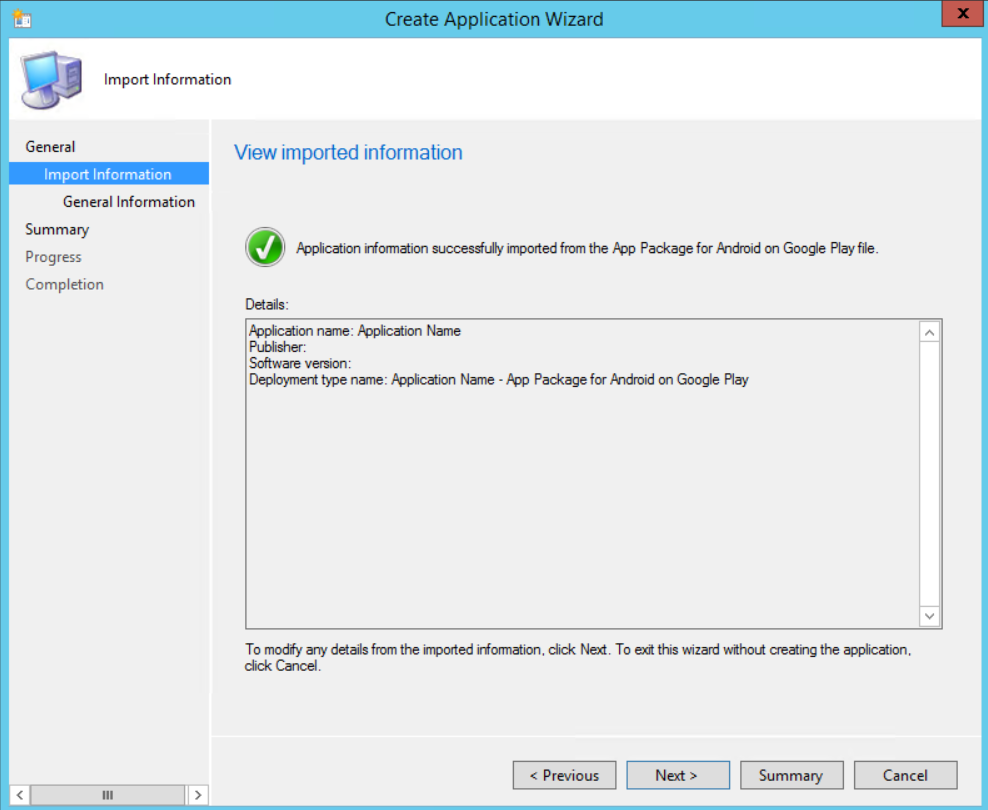This screenshot has height=810, width=988.
Task: Cancel the wizard with the Cancel button
Action: (x=905, y=775)
